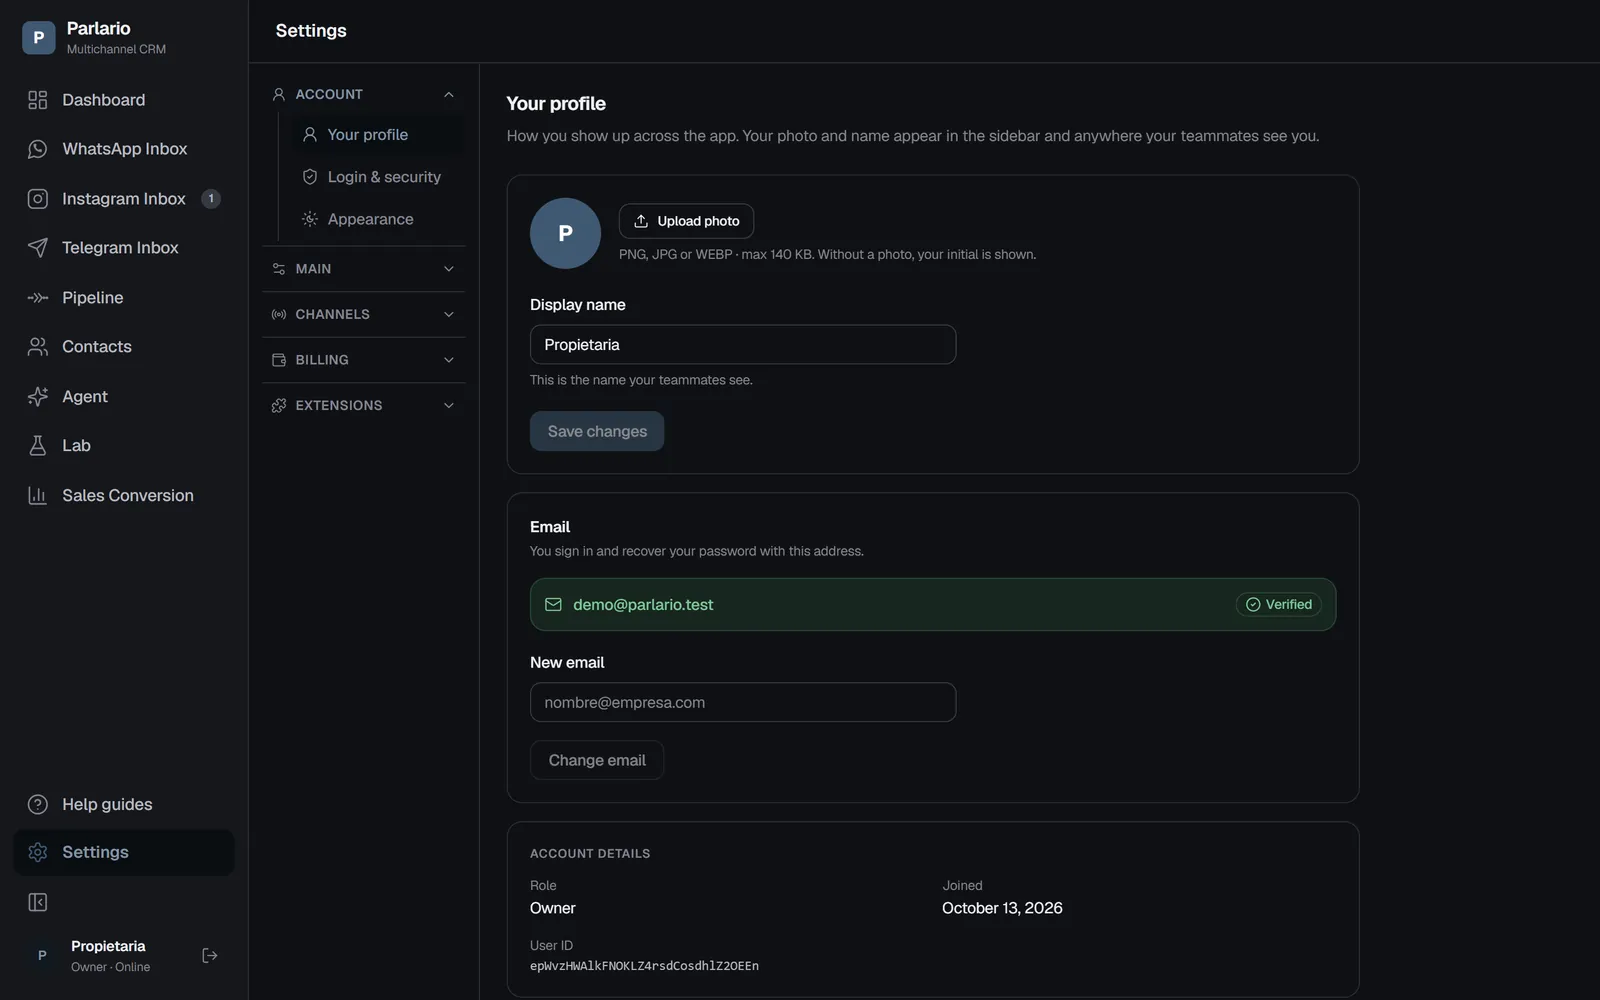Click the Settings gear icon
Viewport: 1600px width, 1000px height.
click(x=38, y=852)
